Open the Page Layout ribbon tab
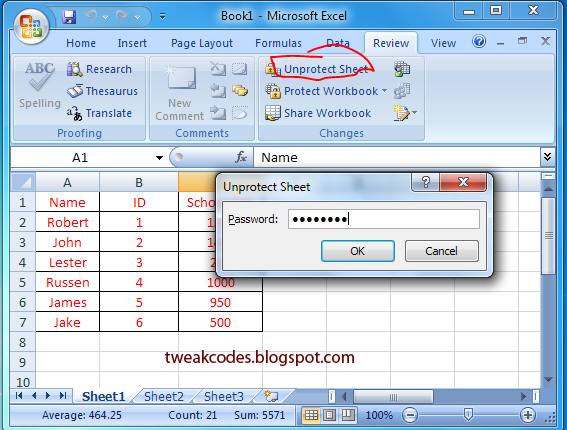The image size is (567, 430). [x=202, y=43]
